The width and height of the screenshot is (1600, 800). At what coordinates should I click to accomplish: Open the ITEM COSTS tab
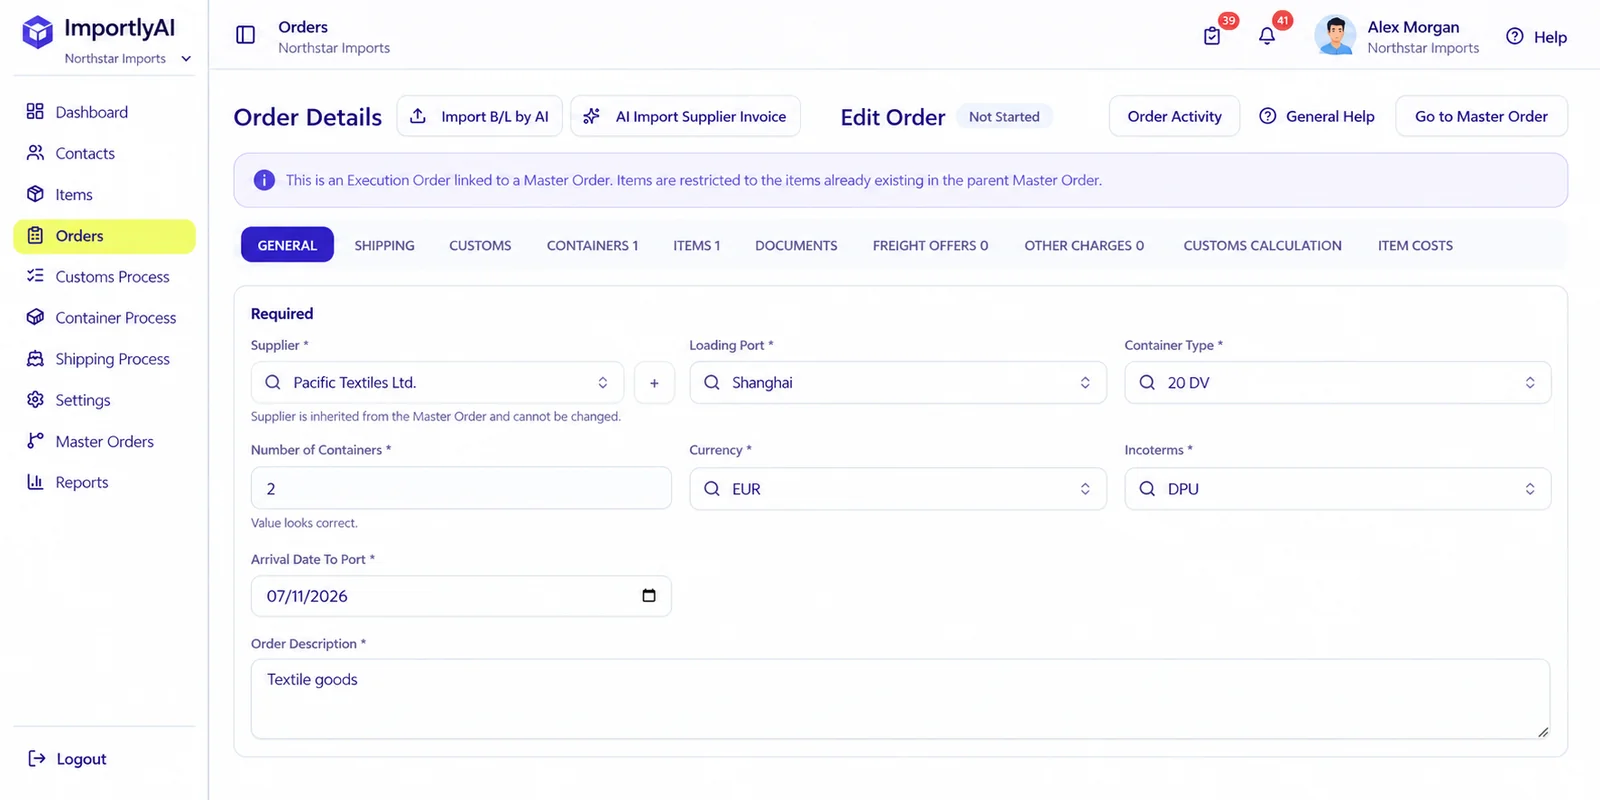[1415, 245]
